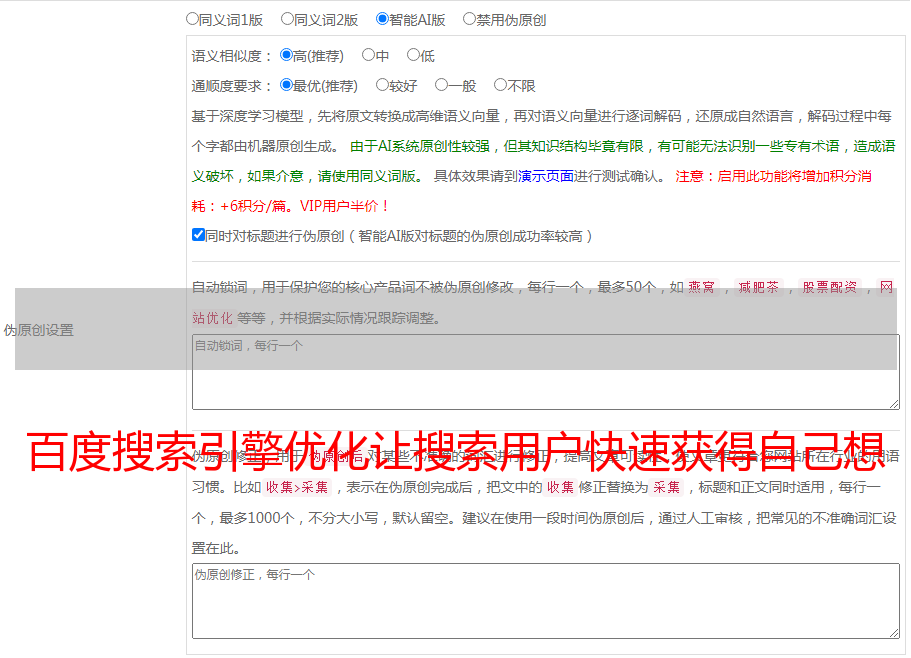Click the 减肥茶 example keyword tag

(x=758, y=288)
